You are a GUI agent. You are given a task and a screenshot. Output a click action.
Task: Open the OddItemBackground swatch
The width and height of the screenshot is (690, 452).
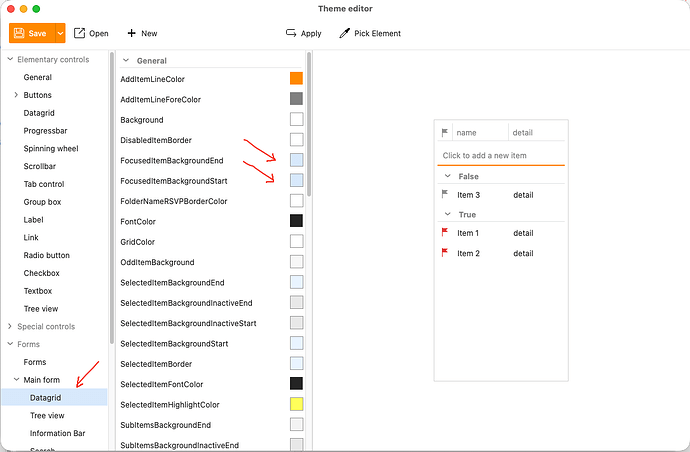296,261
